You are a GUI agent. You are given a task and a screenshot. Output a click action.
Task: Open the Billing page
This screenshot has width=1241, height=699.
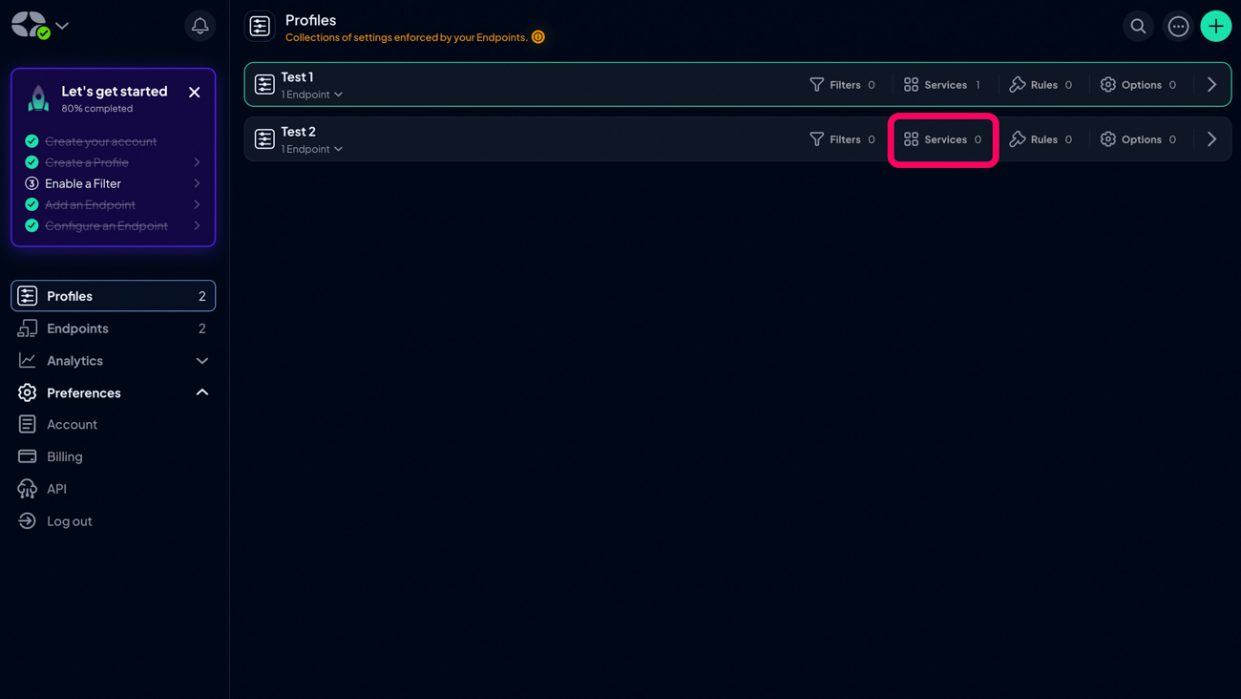64,456
